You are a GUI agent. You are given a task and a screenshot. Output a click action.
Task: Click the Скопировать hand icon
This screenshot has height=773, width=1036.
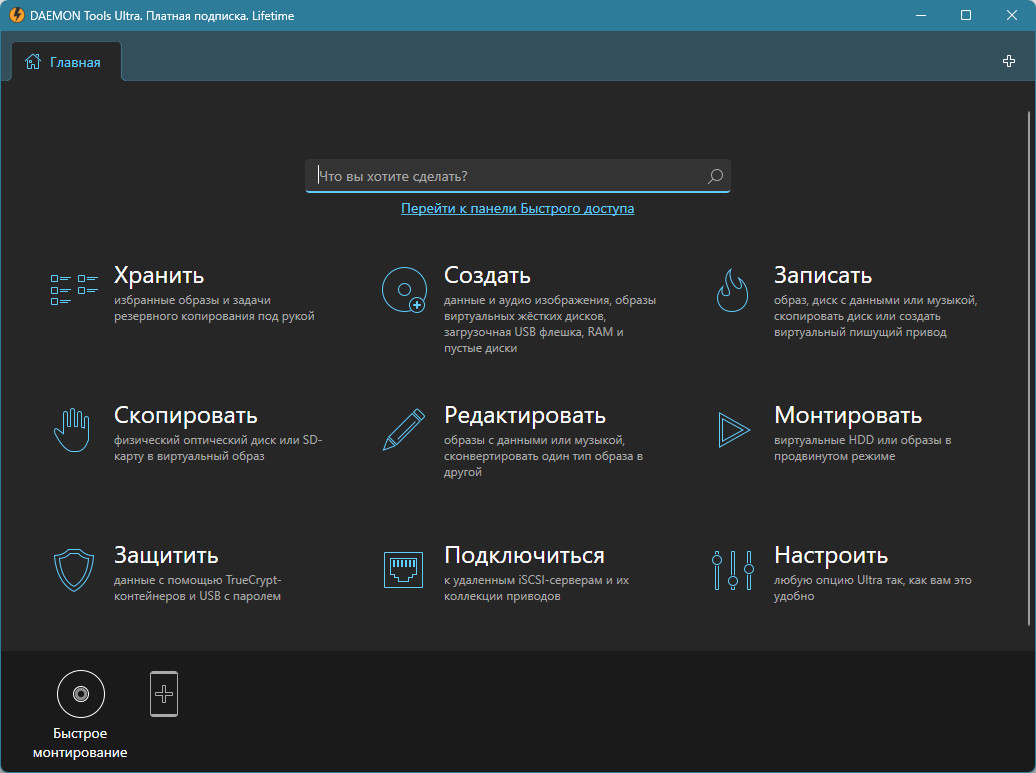[71, 430]
